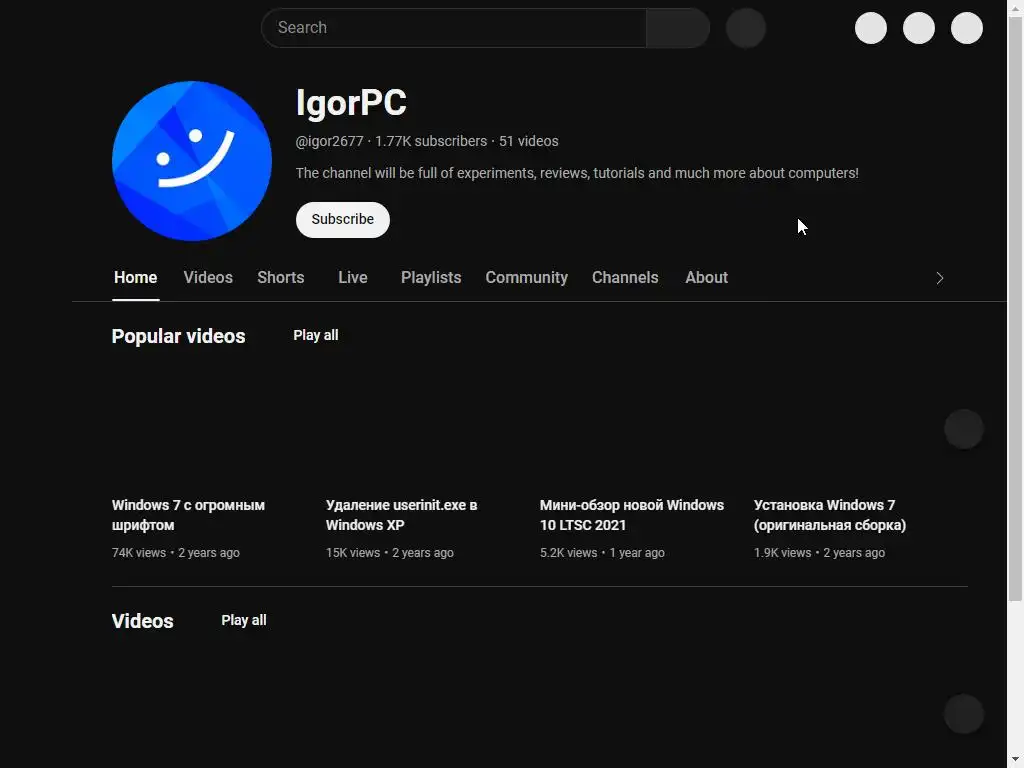Click "15K views • 2 years ago" text

389,552
